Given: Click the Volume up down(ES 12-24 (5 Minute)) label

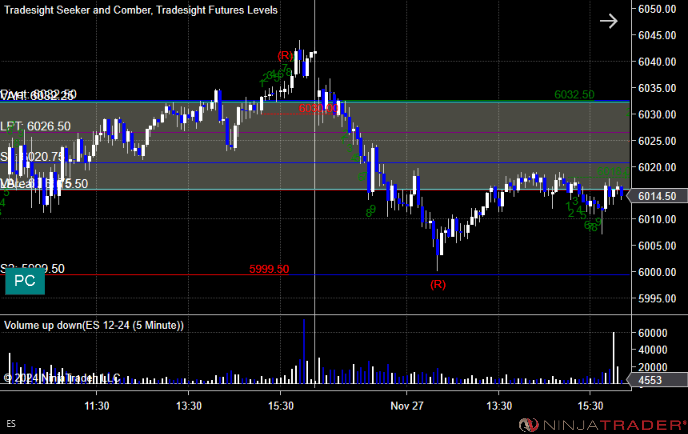Looking at the screenshot, I should coord(94,325).
